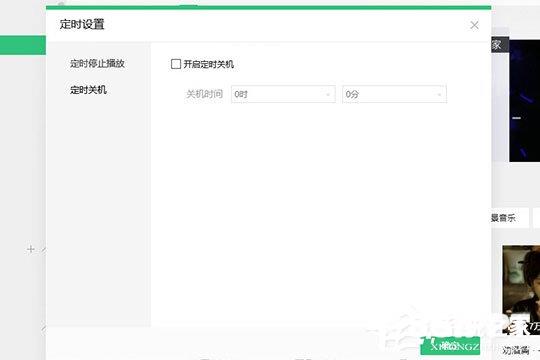Click the plus icon in left sidebar

click(x=31, y=249)
